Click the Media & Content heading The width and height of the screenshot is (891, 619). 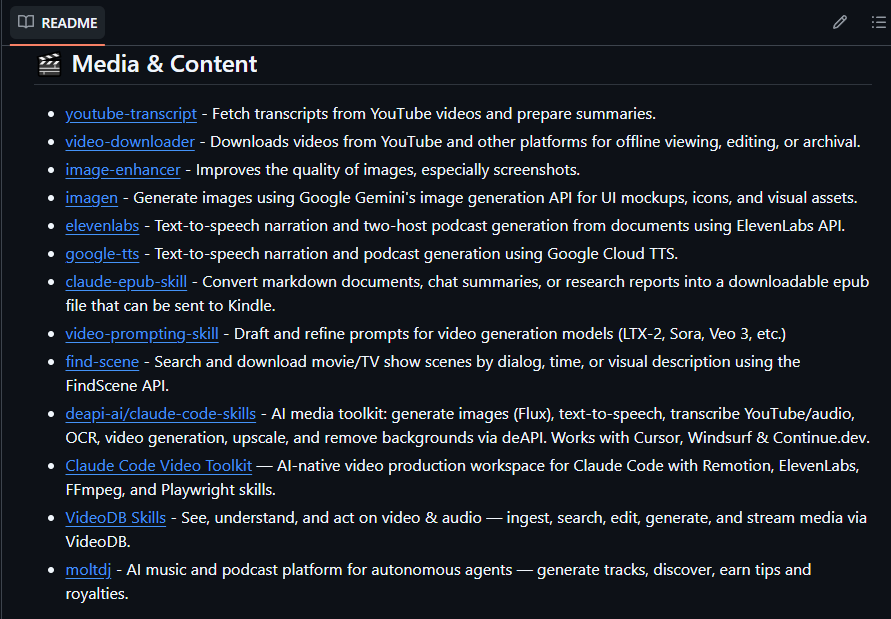(164, 62)
